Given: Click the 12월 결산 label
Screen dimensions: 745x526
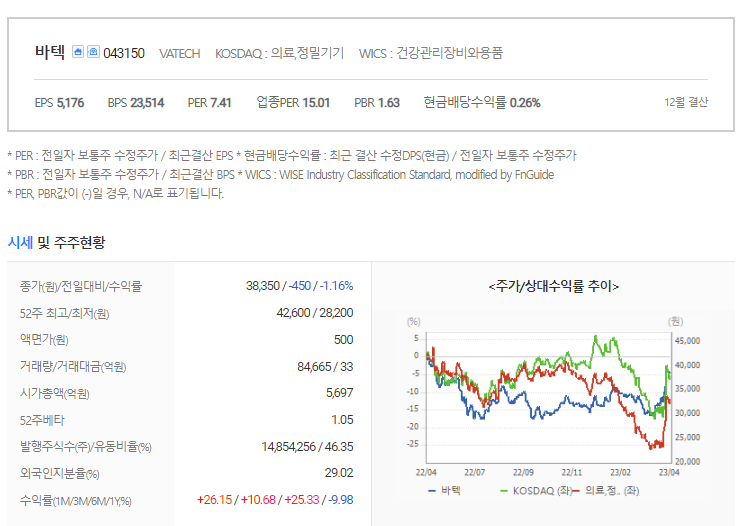Looking at the screenshot, I should (686, 102).
